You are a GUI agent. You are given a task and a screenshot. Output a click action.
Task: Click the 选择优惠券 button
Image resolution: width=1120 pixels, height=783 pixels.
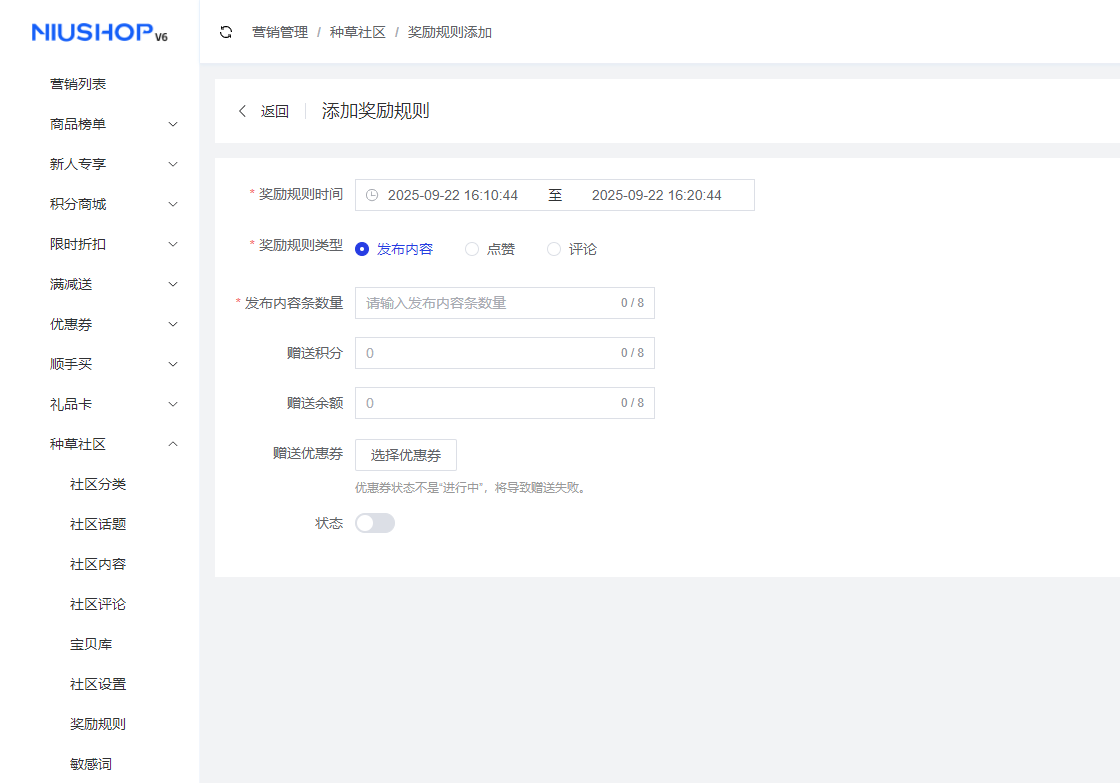[x=406, y=454]
